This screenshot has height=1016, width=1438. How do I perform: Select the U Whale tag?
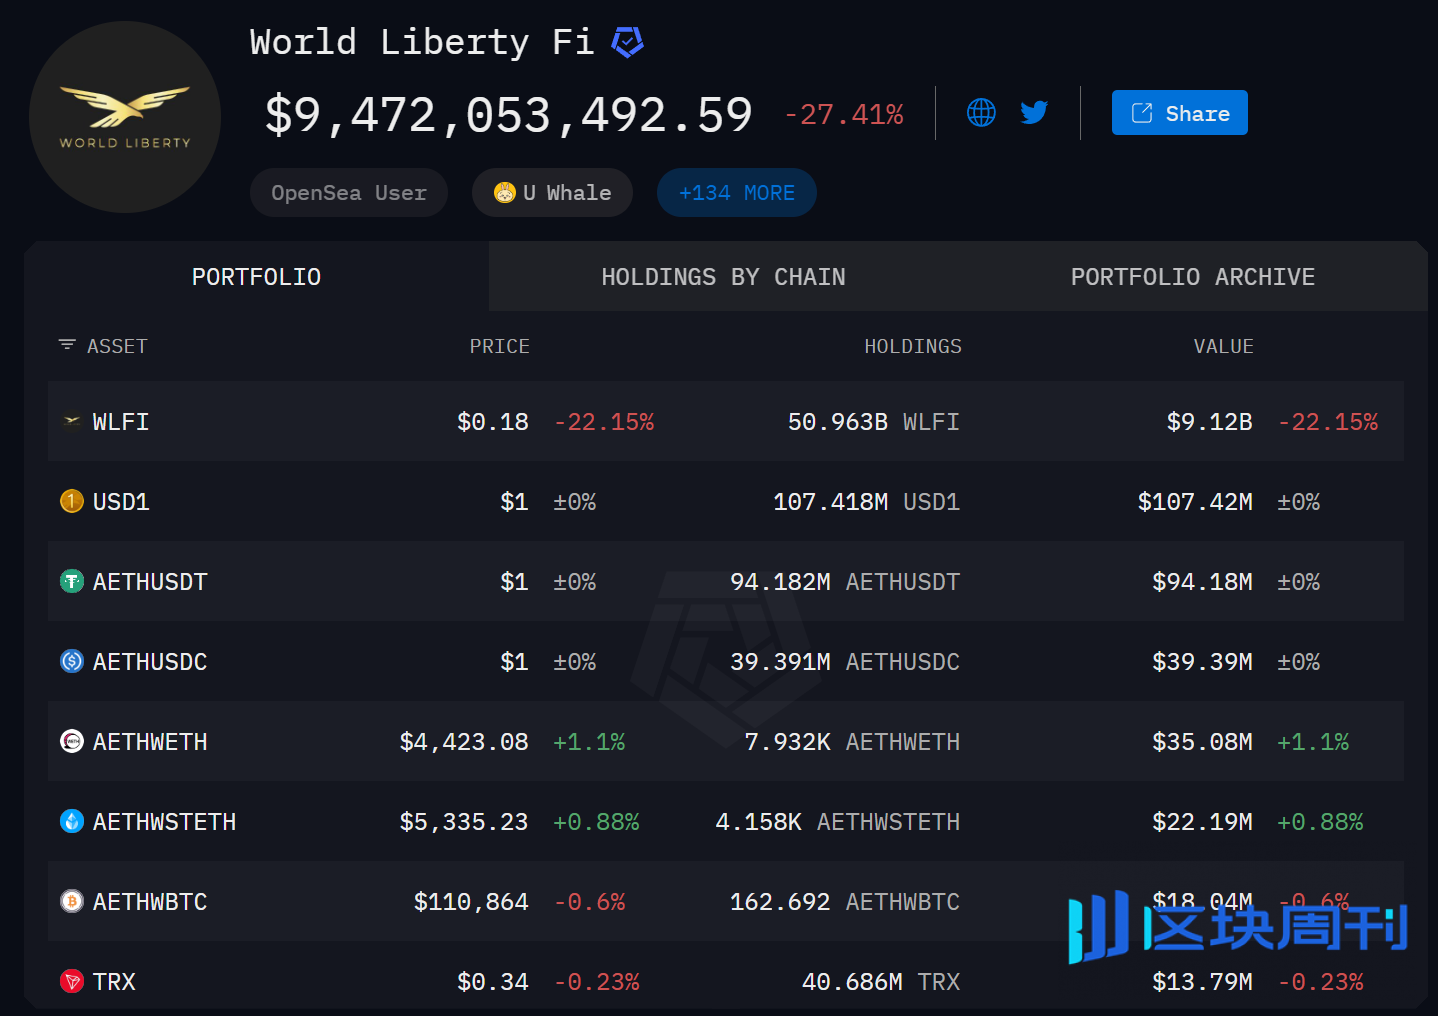tap(552, 193)
